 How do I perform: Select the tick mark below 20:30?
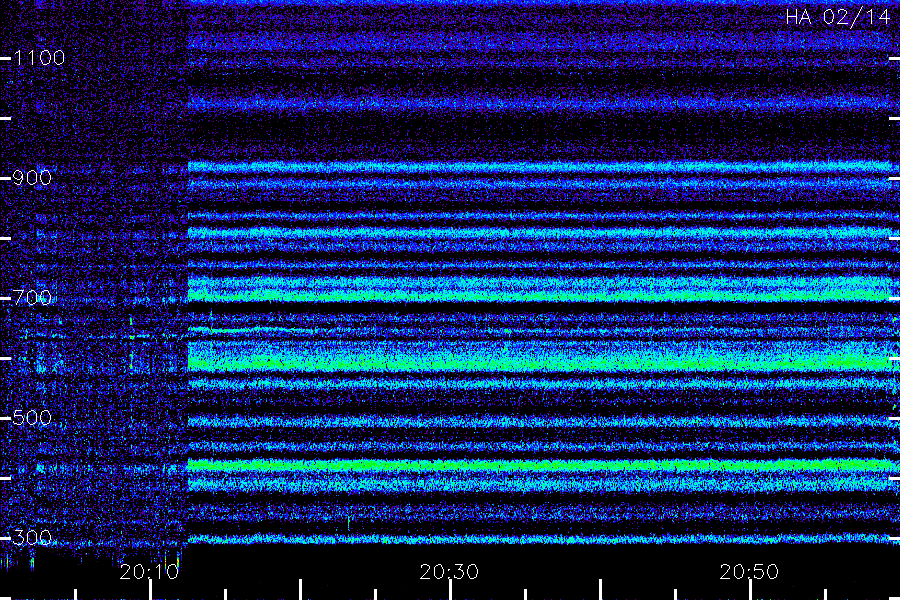[x=451, y=590]
